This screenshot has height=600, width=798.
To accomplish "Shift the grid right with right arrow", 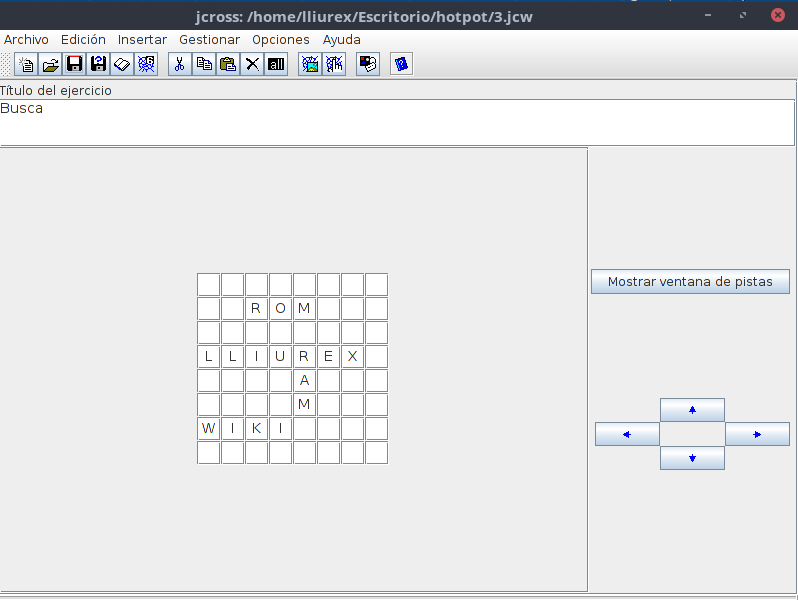I will 757,434.
